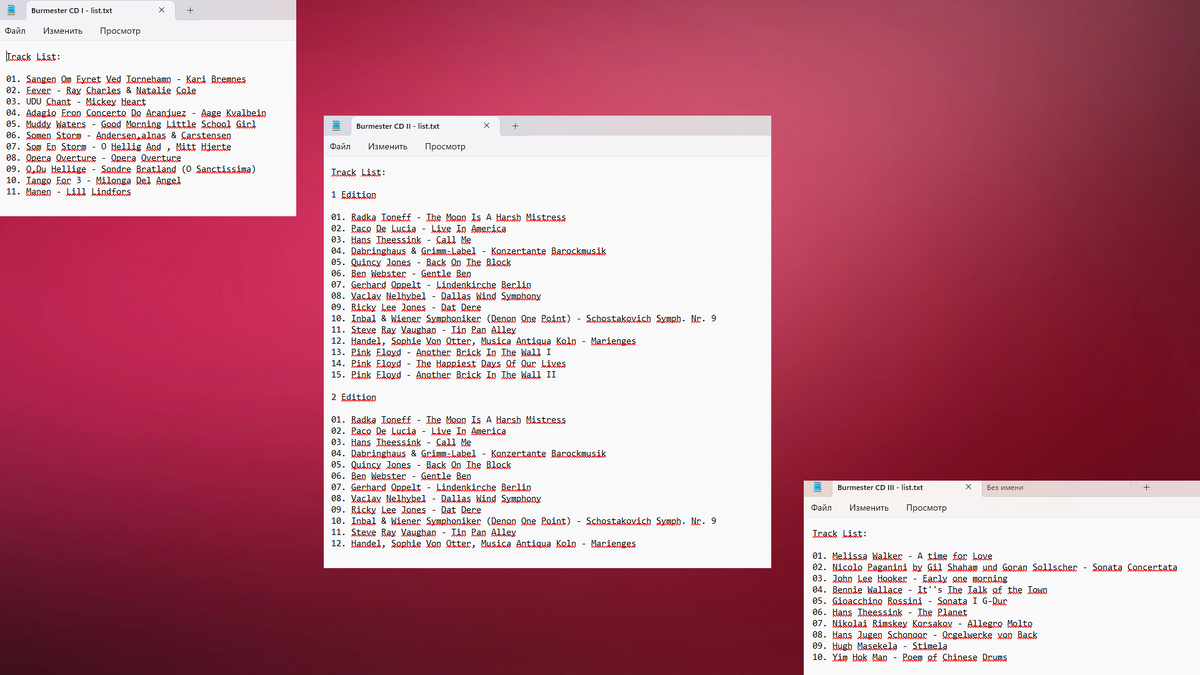The height and width of the screenshot is (675, 1200).
Task: Open the Изменить menu in CD III window
Action: tap(868, 508)
